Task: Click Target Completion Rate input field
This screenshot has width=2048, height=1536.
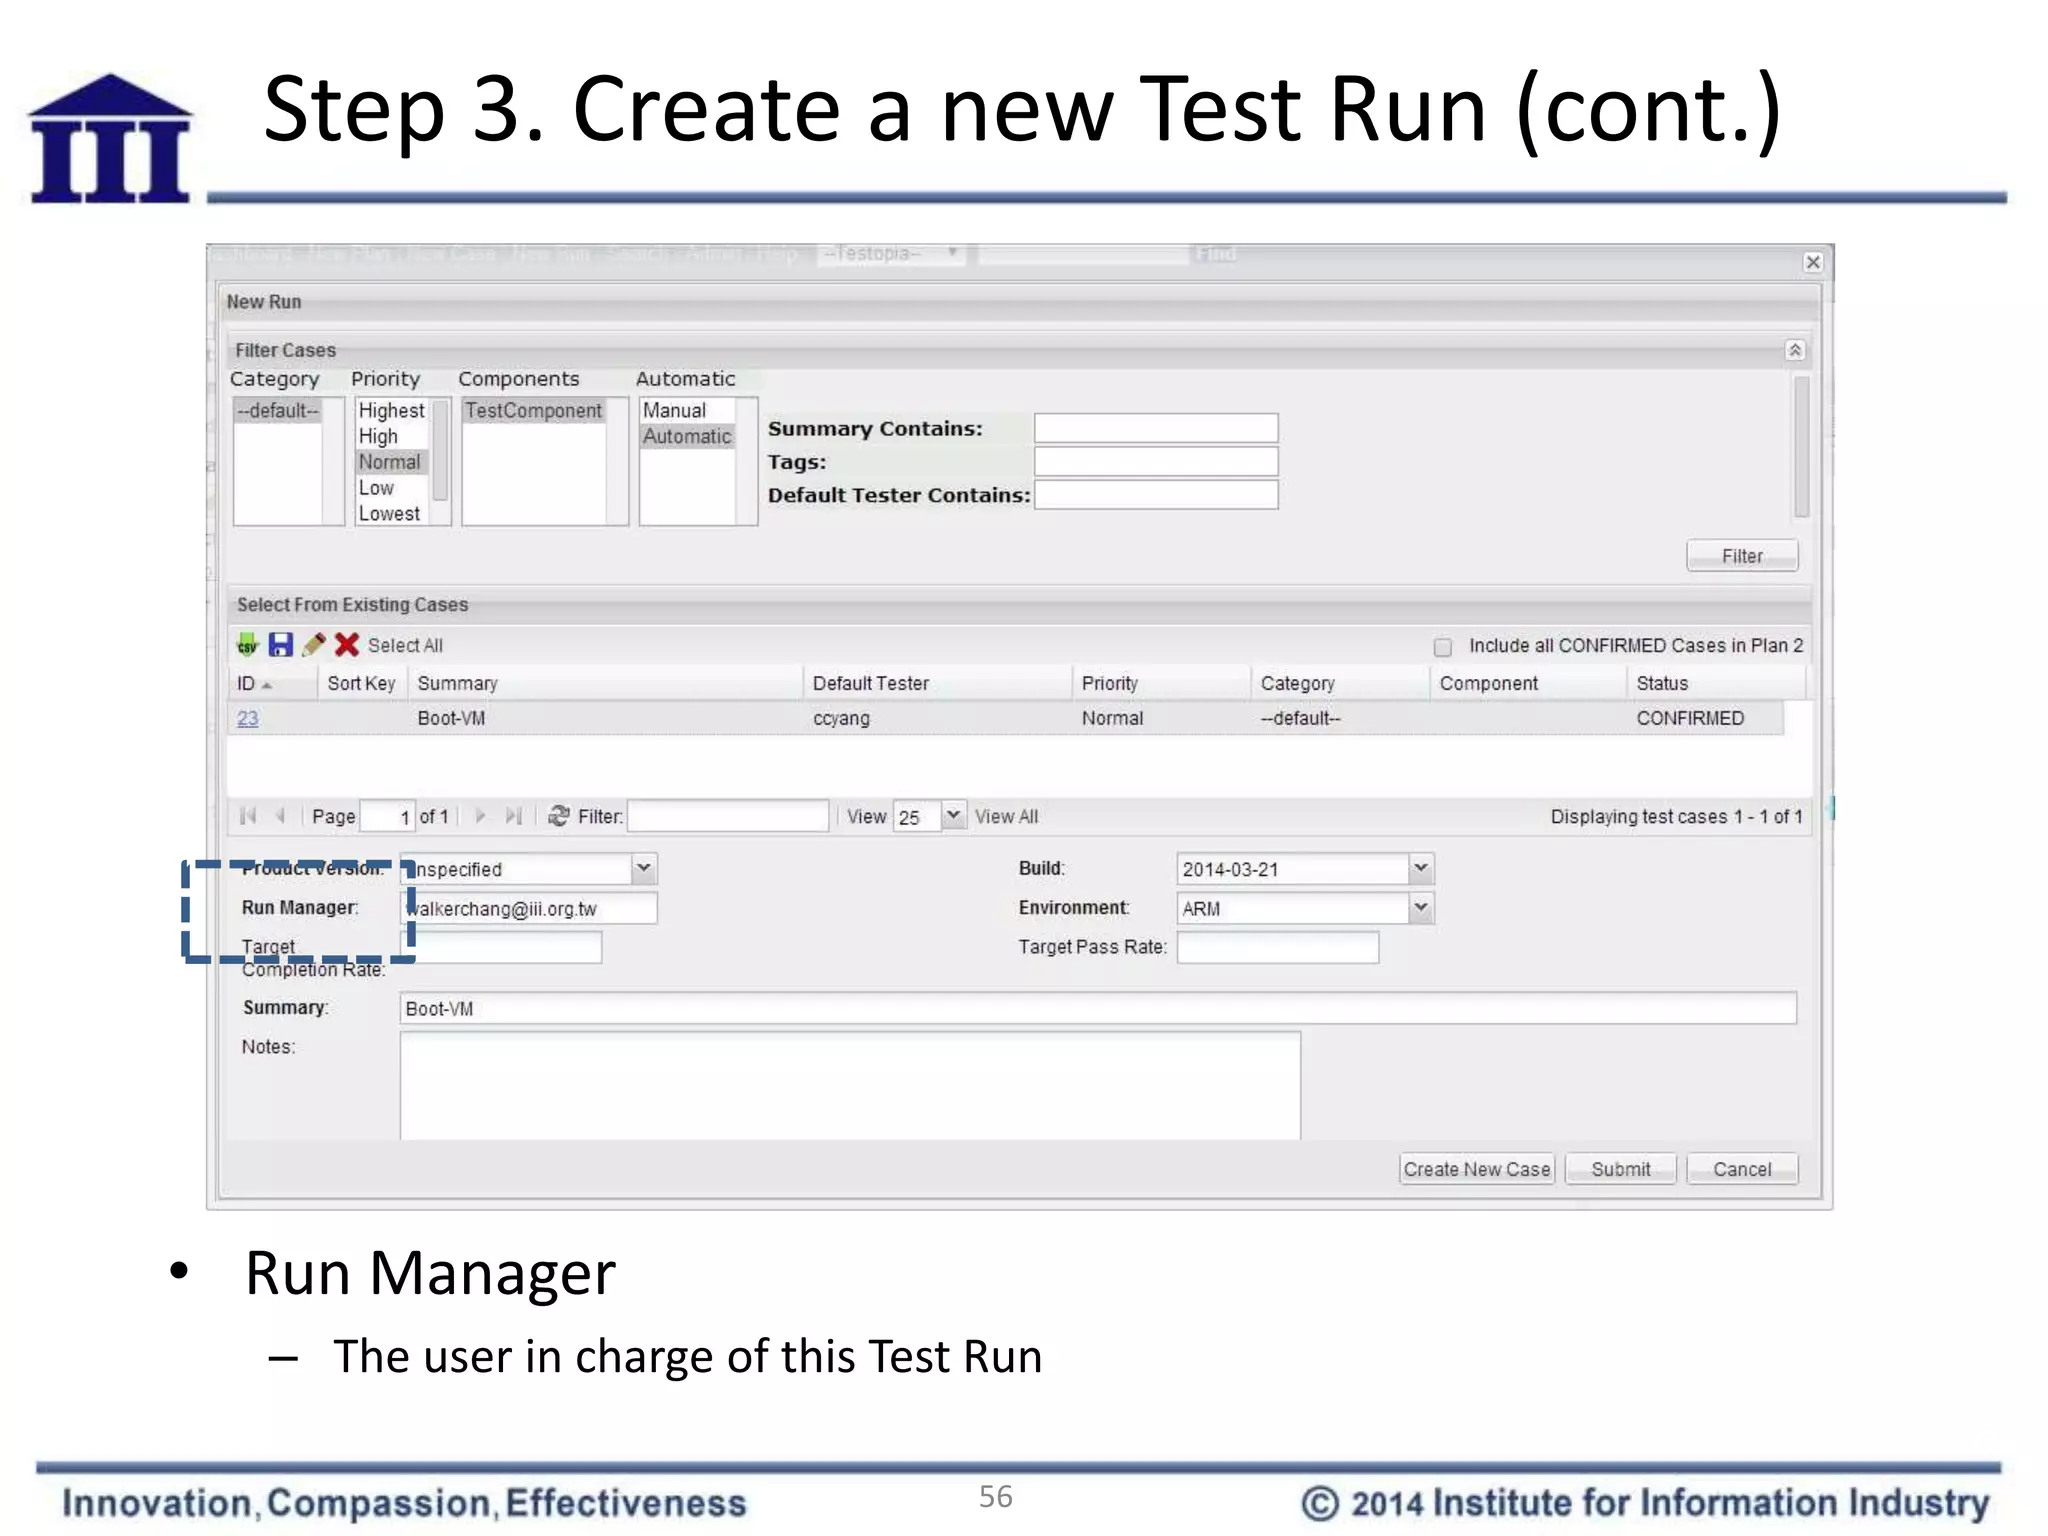Action: pyautogui.click(x=501, y=947)
